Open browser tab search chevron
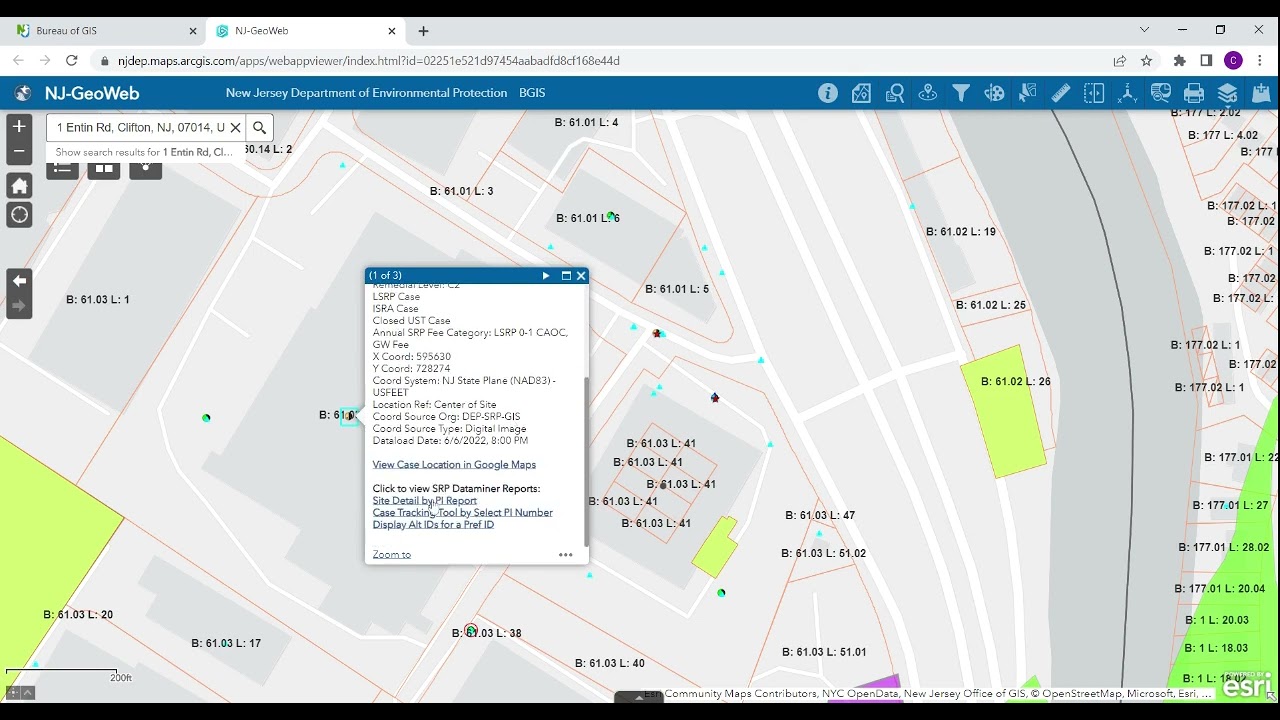The width and height of the screenshot is (1280, 720). [x=1144, y=30]
